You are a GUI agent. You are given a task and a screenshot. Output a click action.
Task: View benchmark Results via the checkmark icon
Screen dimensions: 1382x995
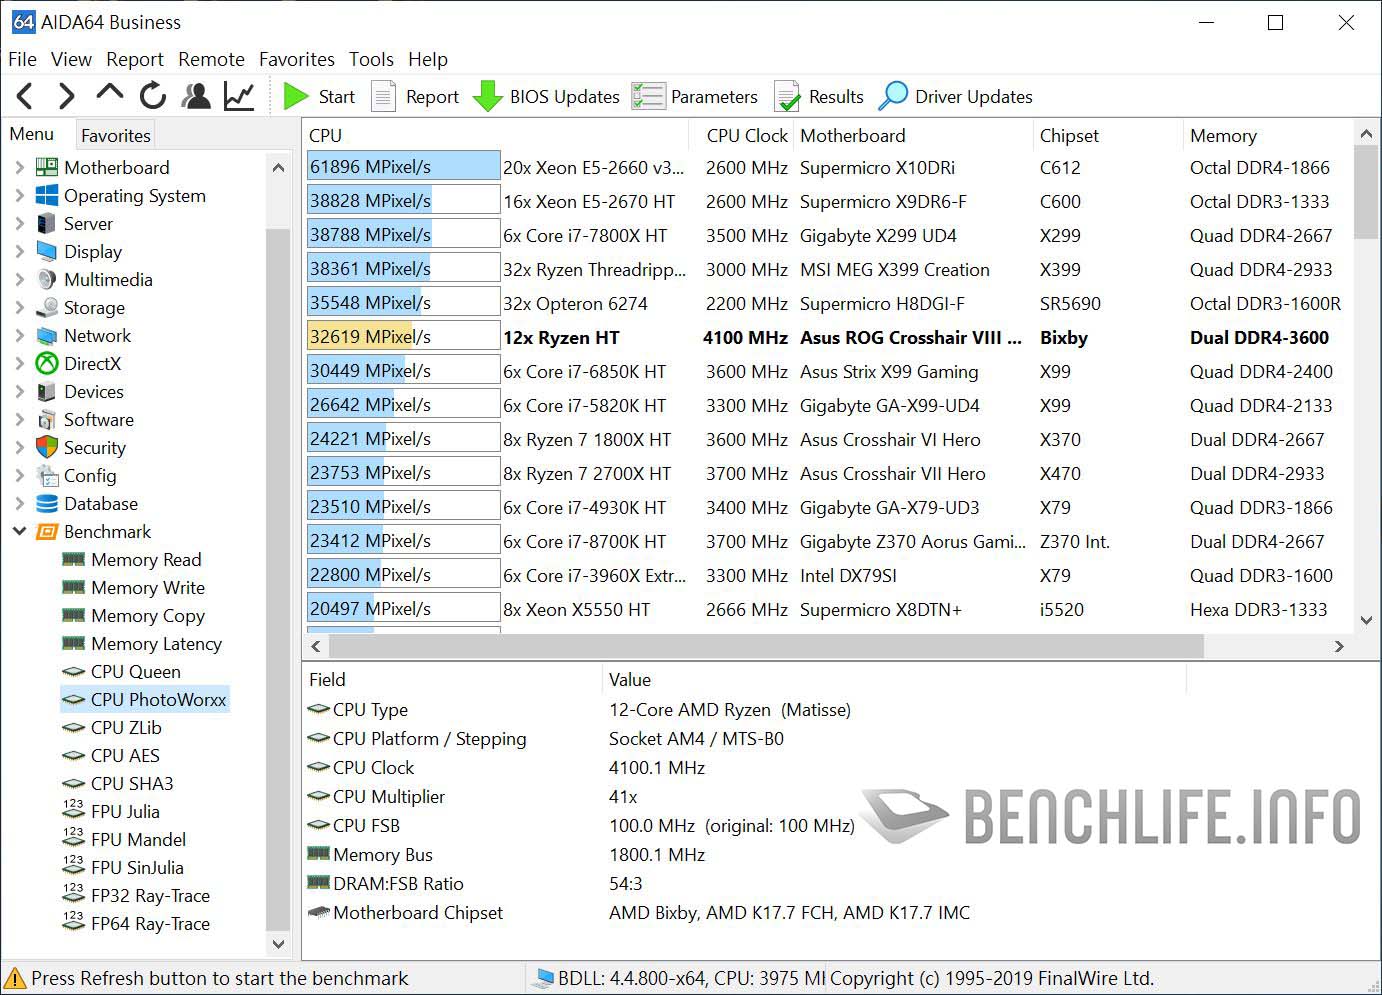point(789,96)
